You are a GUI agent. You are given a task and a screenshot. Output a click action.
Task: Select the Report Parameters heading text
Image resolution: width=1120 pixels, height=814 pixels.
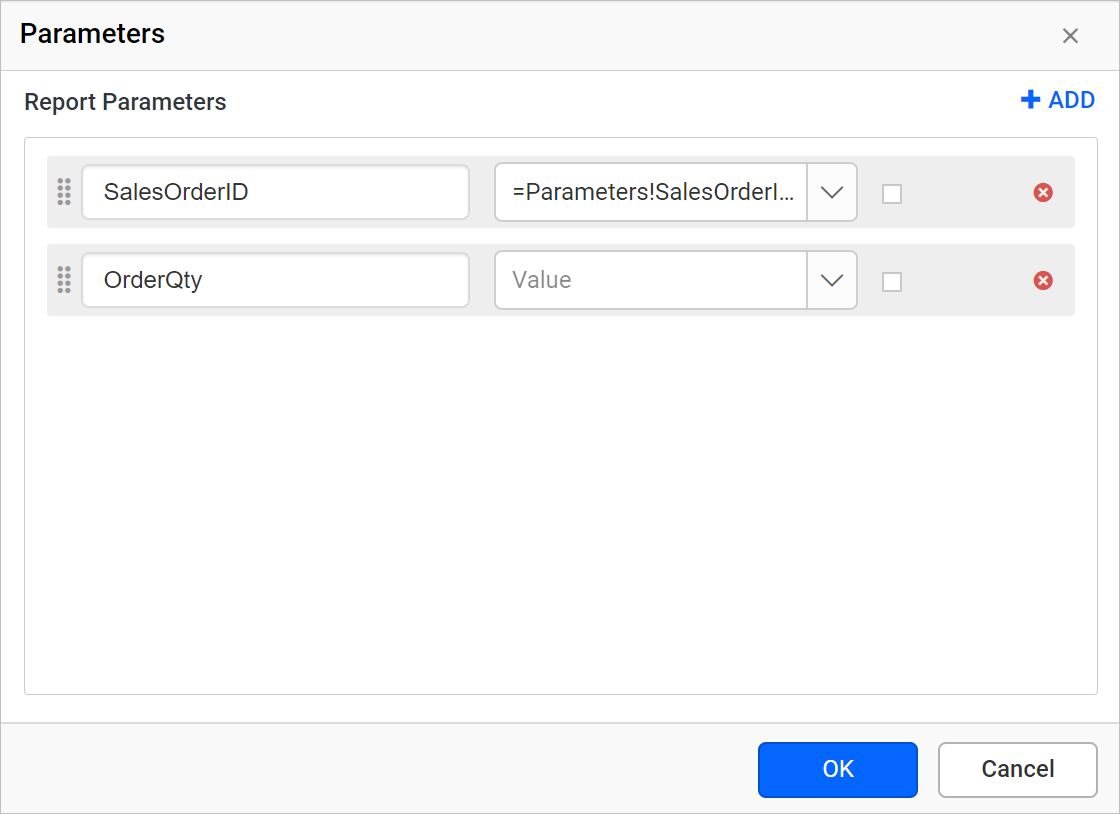(x=125, y=102)
